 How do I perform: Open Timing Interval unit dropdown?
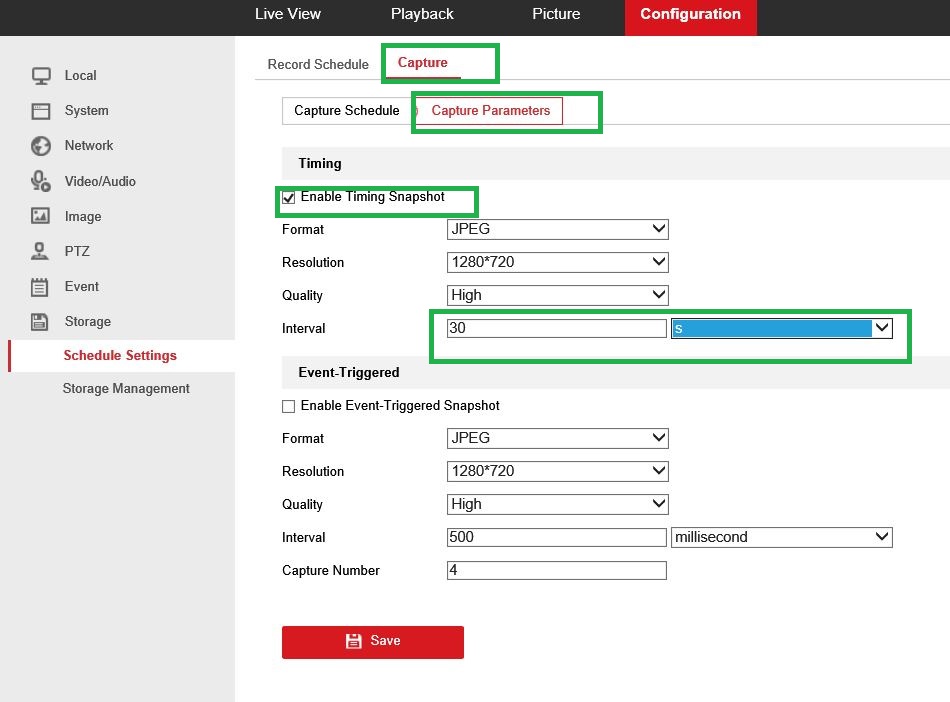[782, 328]
